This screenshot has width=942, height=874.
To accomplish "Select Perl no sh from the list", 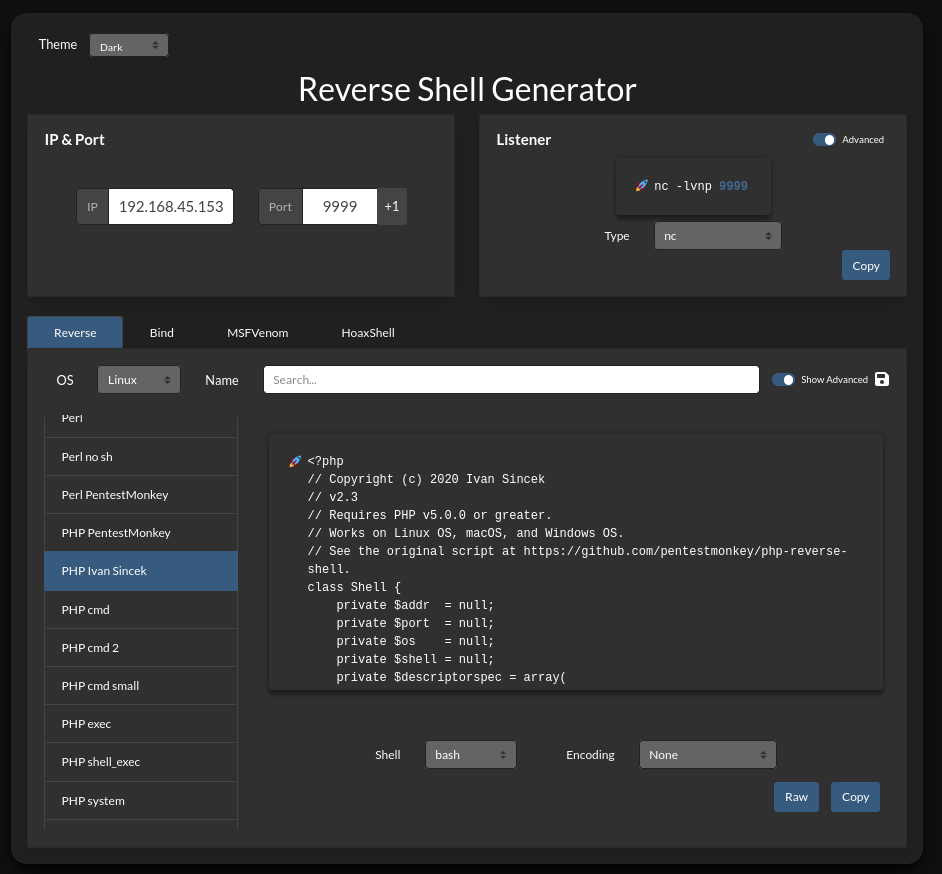I will pyautogui.click(x=141, y=457).
